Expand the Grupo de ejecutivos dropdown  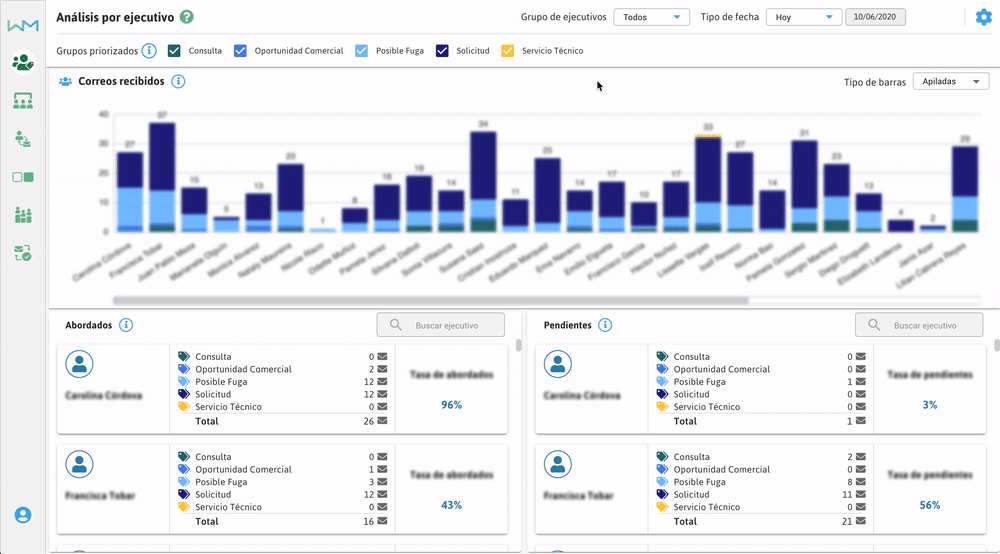coord(651,17)
